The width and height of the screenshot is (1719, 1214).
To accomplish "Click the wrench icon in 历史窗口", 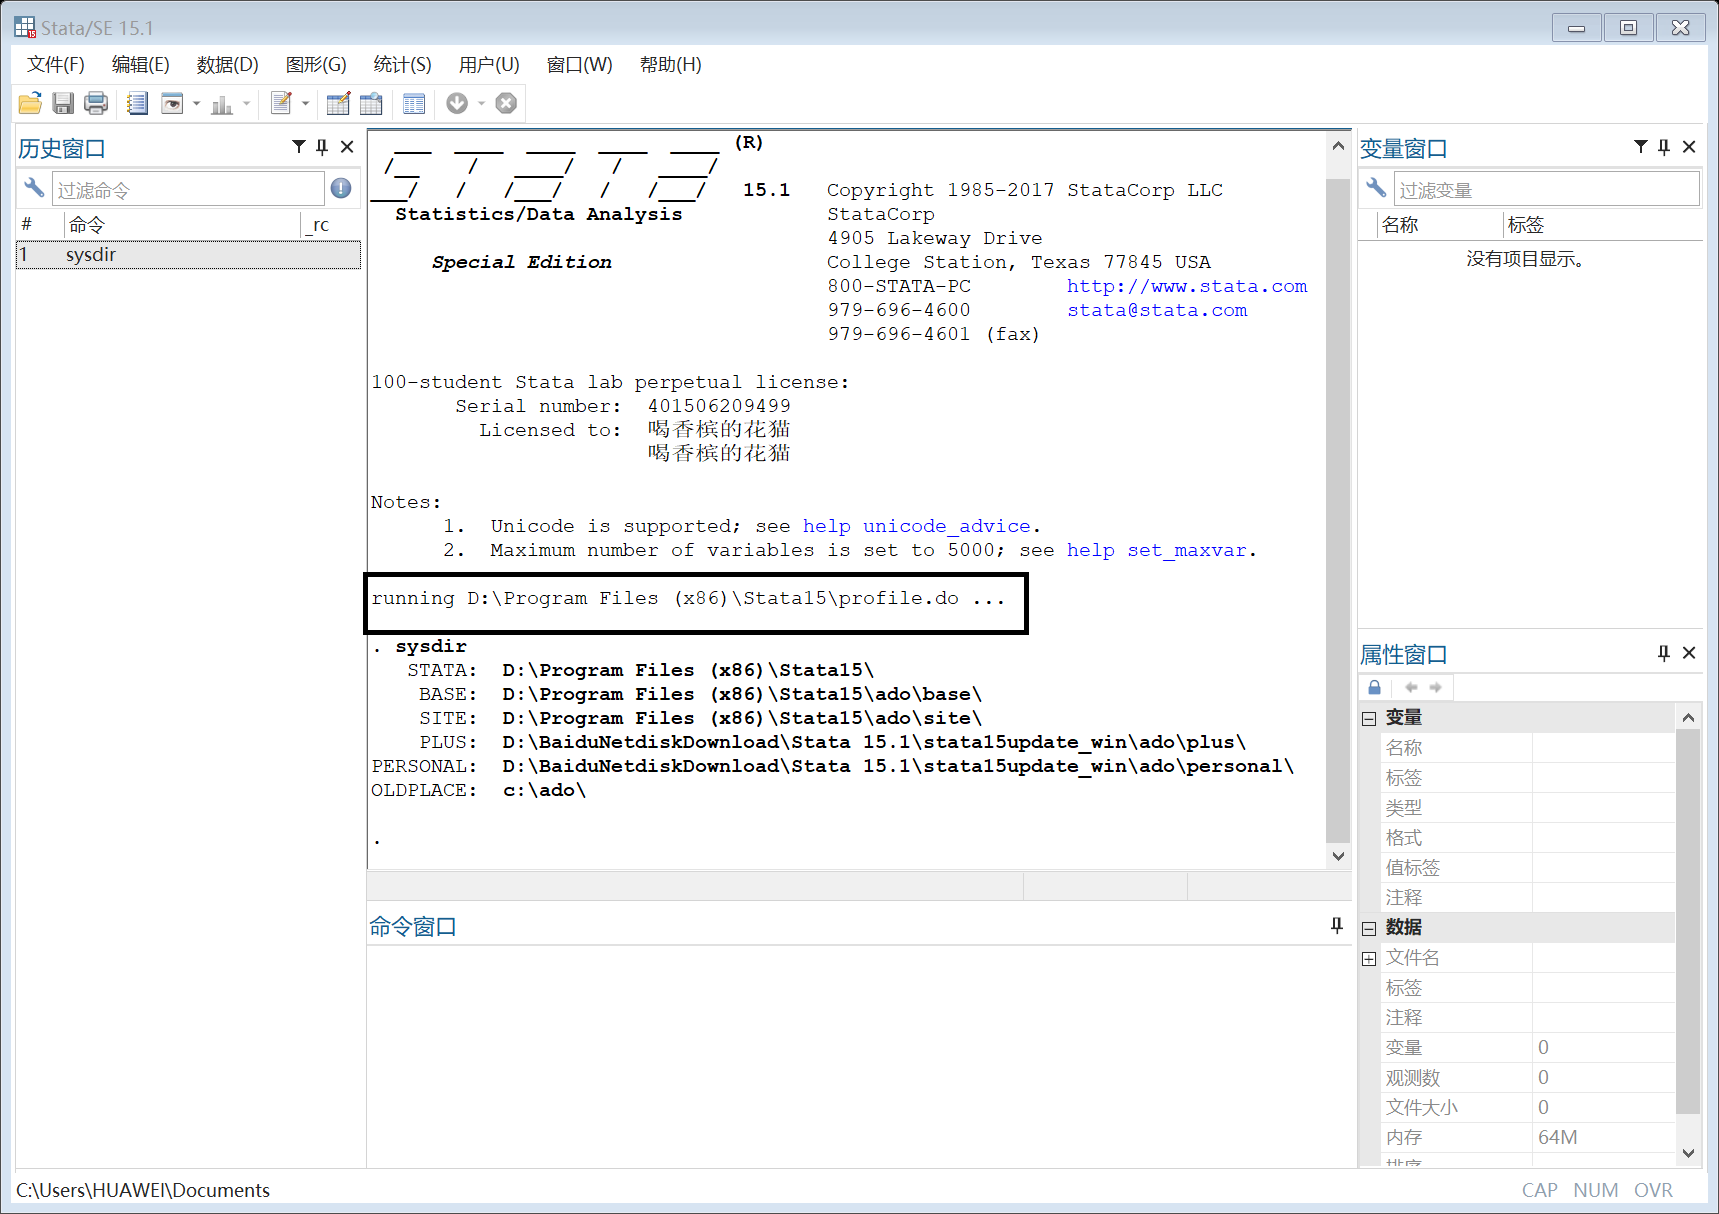I will (x=34, y=188).
